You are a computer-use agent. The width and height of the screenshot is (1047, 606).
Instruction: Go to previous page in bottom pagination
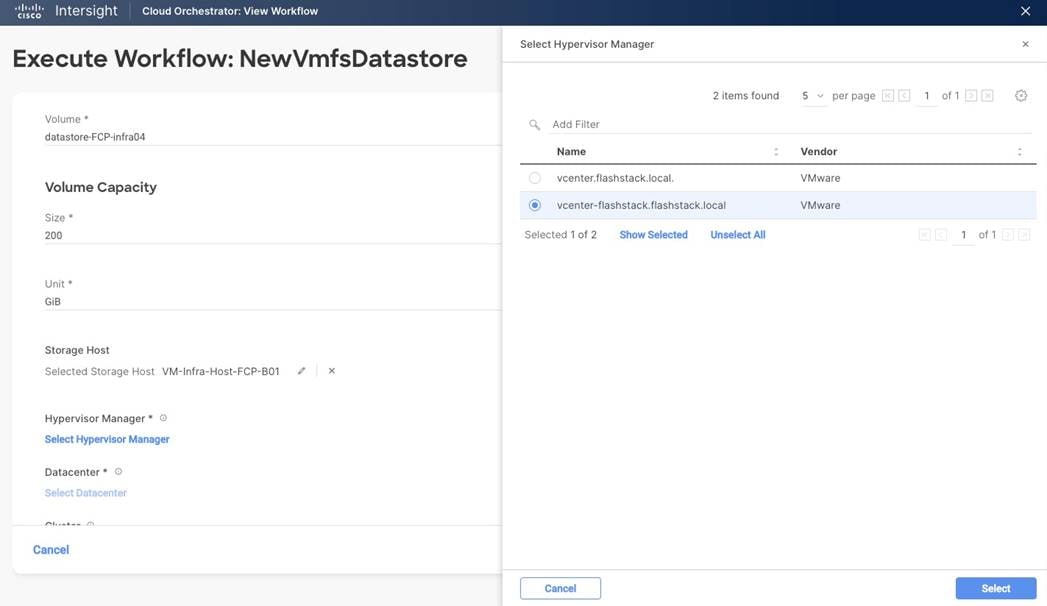tap(941, 235)
